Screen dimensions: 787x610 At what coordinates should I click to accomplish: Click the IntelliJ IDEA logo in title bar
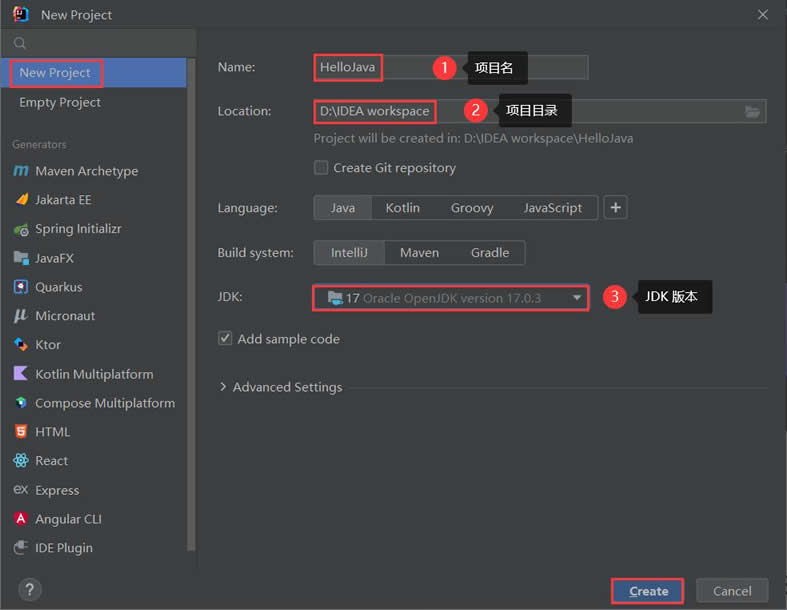pyautogui.click(x=21, y=14)
